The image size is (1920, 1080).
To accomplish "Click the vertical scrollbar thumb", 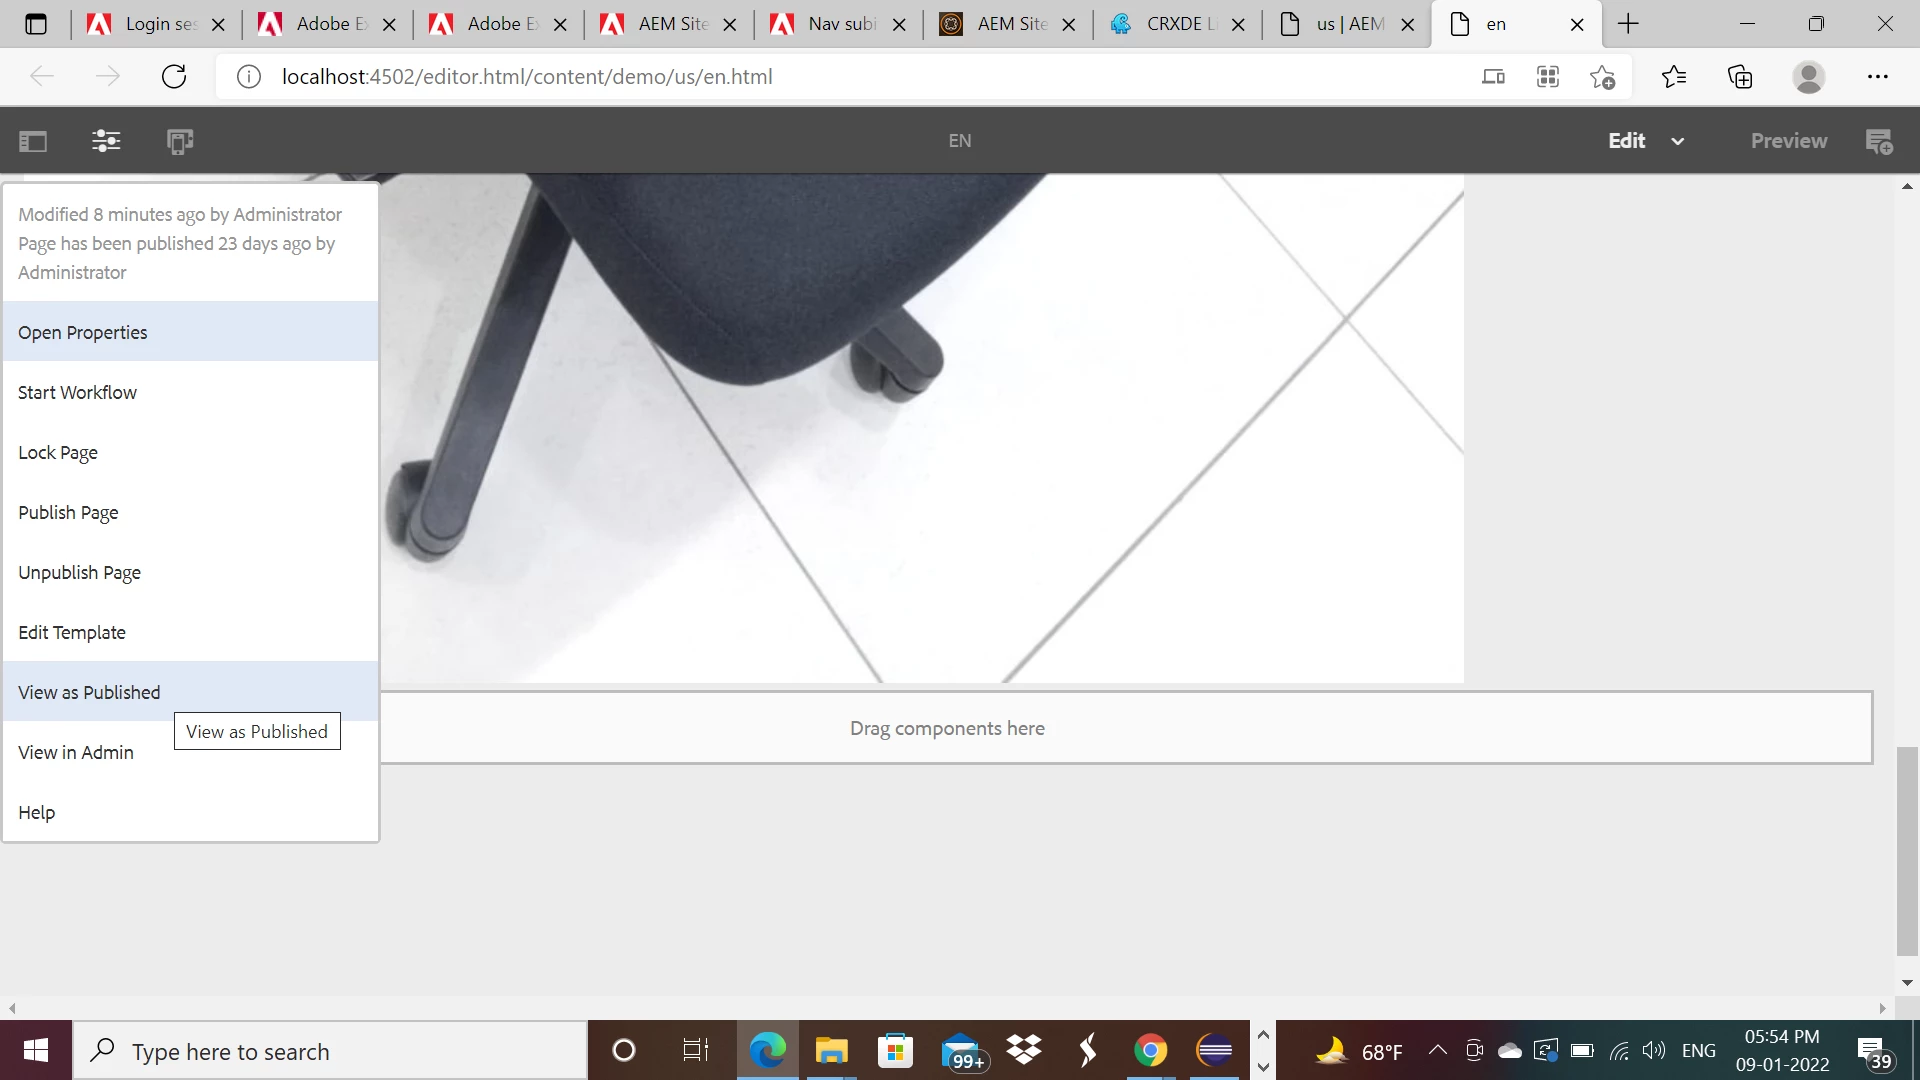I will (1907, 850).
